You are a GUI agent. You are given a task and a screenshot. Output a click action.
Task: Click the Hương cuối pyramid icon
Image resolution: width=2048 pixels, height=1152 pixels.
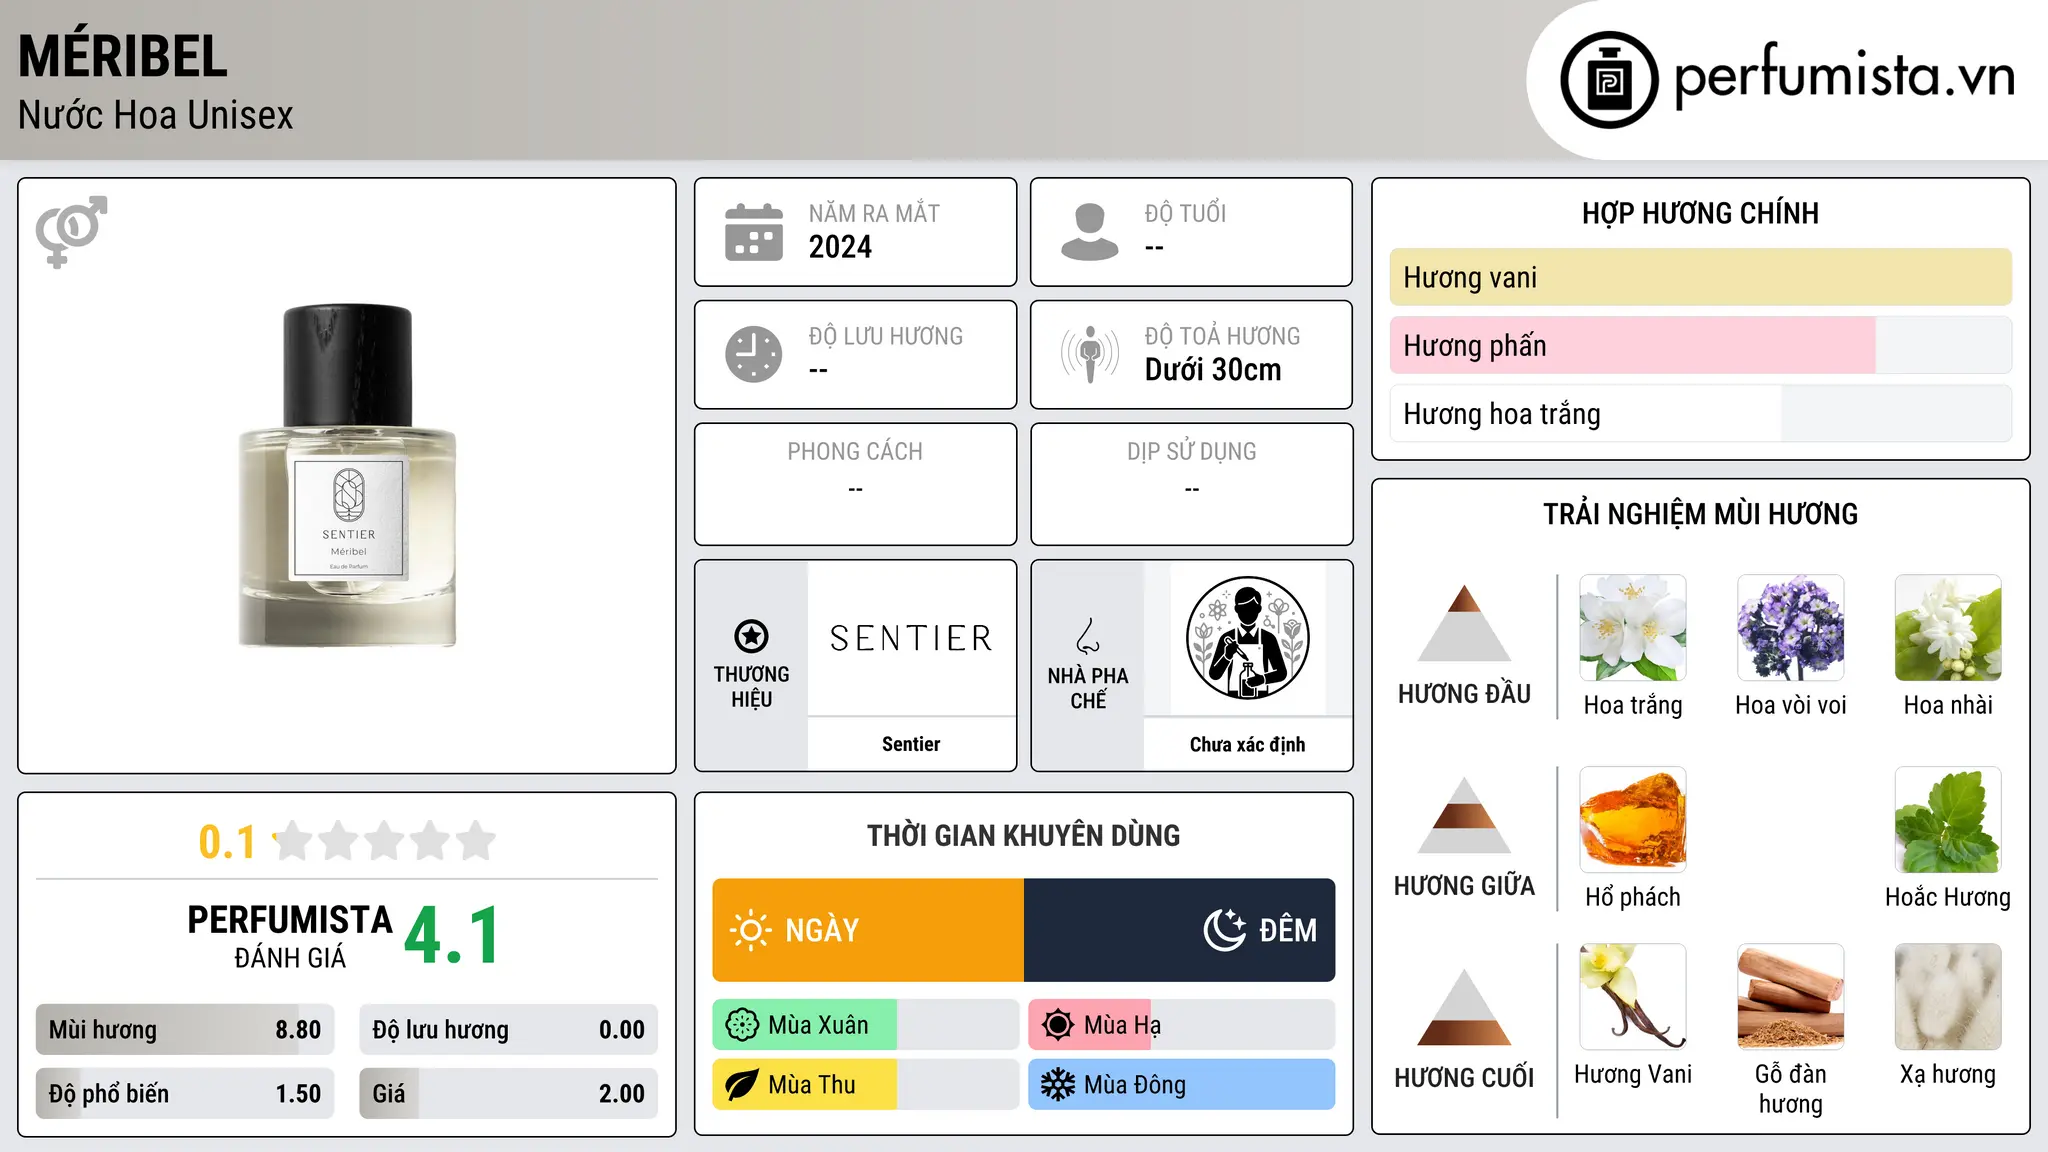[1464, 1007]
